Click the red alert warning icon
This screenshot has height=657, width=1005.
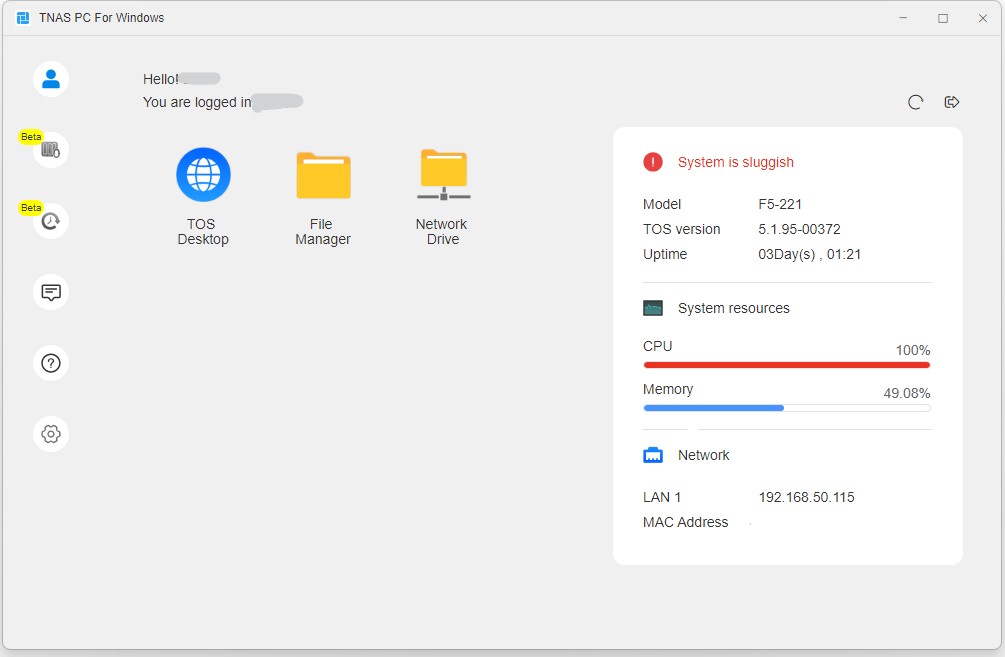pos(652,162)
